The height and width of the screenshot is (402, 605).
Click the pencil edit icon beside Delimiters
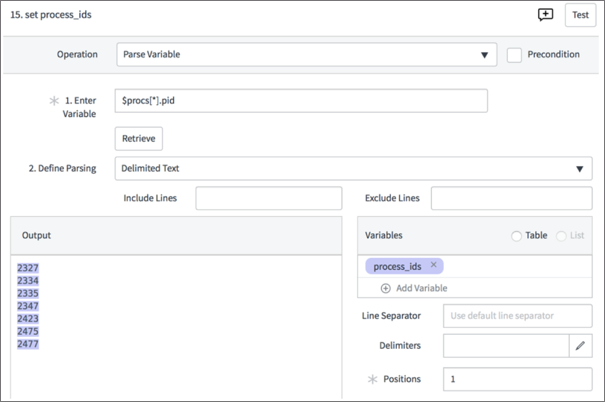click(580, 346)
